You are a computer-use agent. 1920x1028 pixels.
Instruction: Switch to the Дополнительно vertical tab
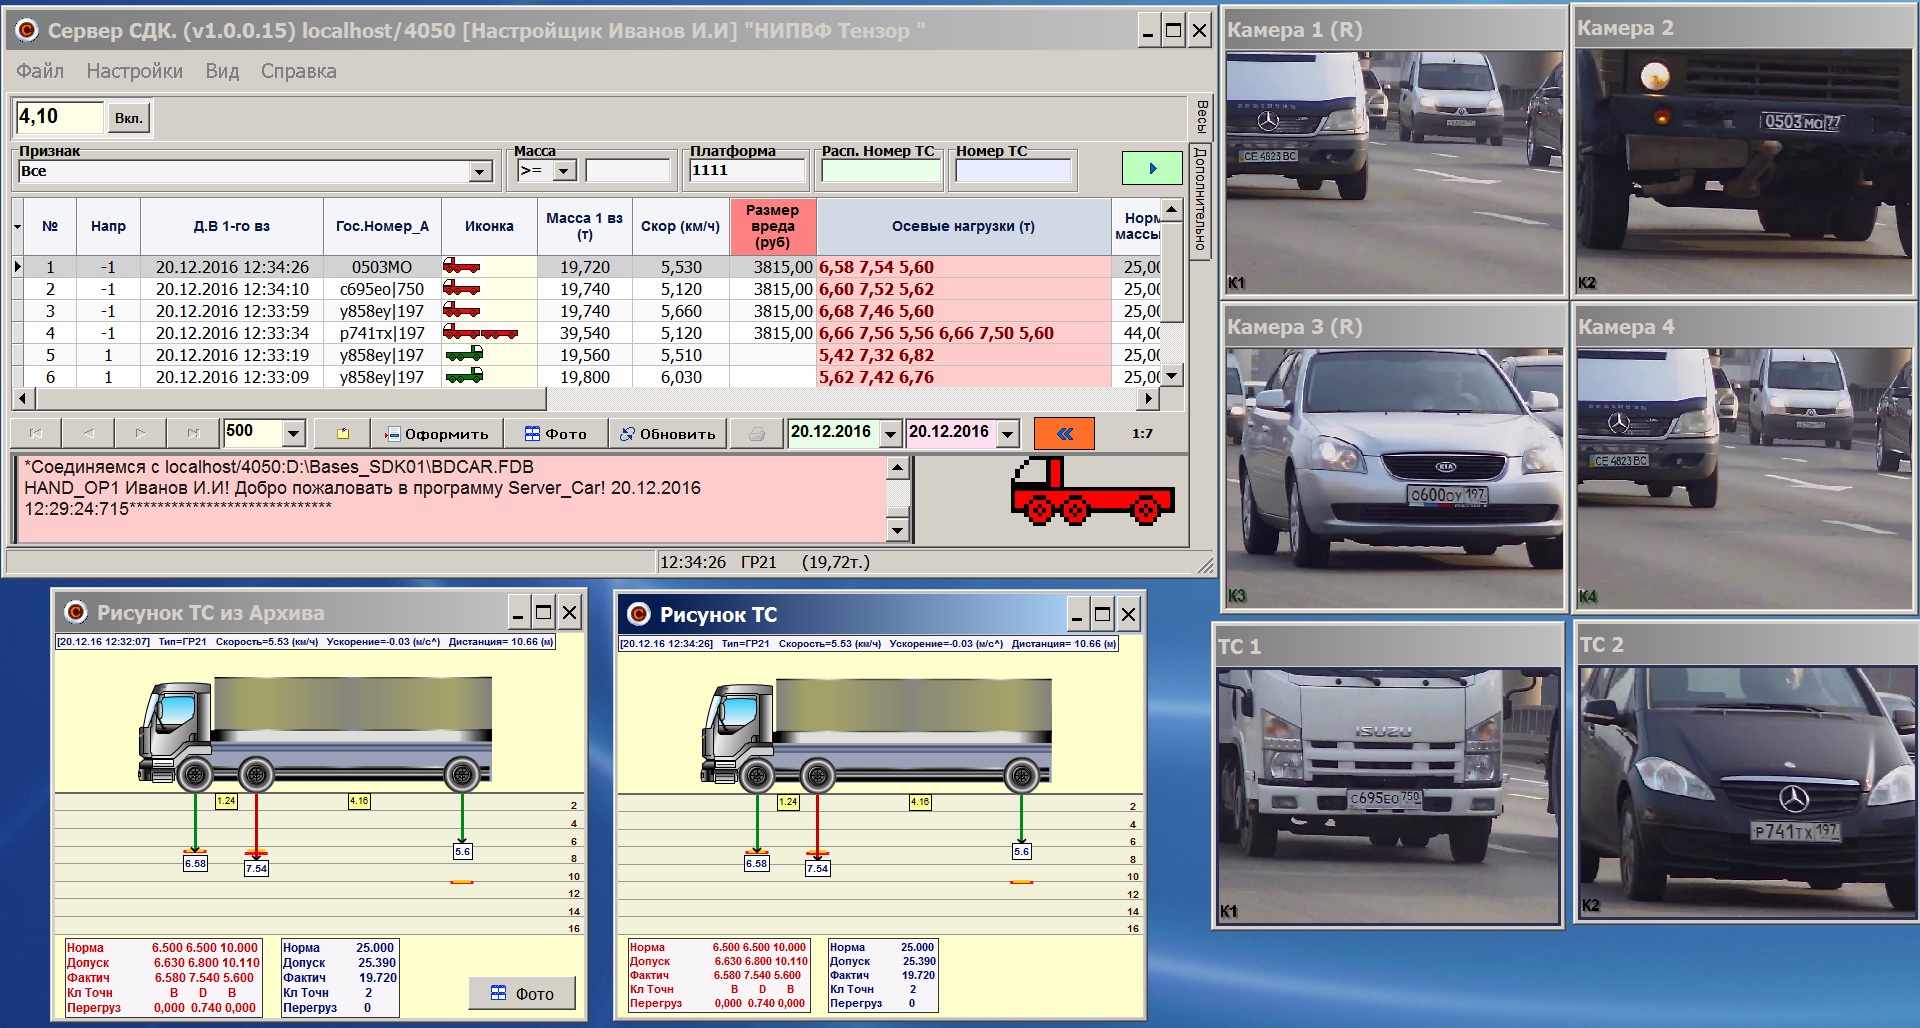click(1200, 200)
